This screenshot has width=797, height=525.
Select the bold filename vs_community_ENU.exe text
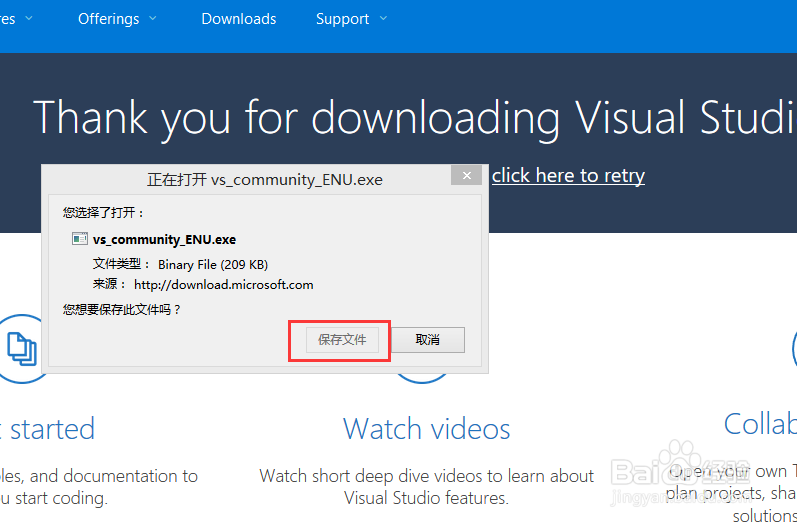coord(164,239)
